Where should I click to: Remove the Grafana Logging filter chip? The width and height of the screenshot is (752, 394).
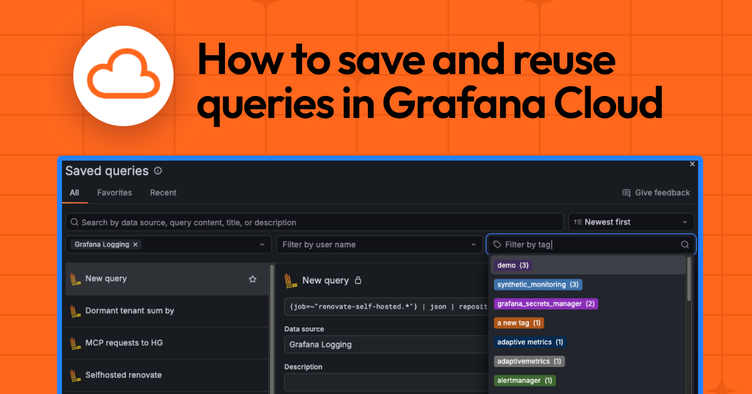(135, 244)
